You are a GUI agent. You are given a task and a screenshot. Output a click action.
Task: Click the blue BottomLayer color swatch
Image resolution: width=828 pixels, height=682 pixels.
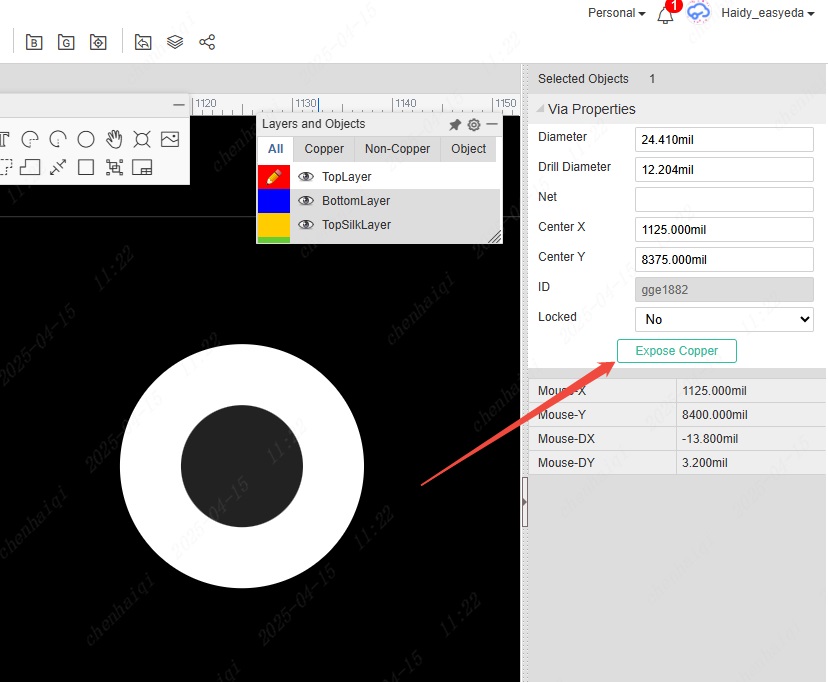(273, 201)
